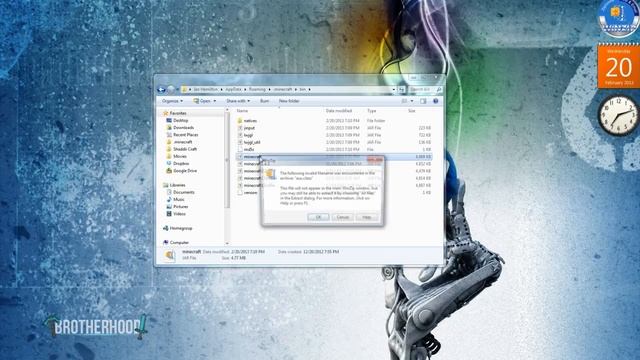The image size is (640, 360).
Task: Sort by Size column header
Action: point(412,111)
